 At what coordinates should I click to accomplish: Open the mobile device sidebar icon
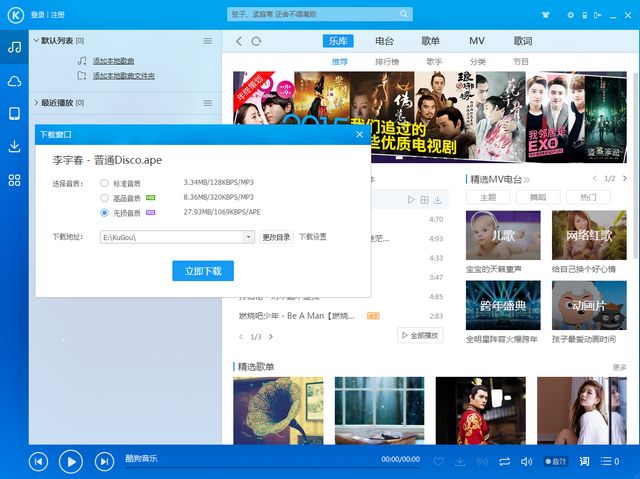pos(14,114)
